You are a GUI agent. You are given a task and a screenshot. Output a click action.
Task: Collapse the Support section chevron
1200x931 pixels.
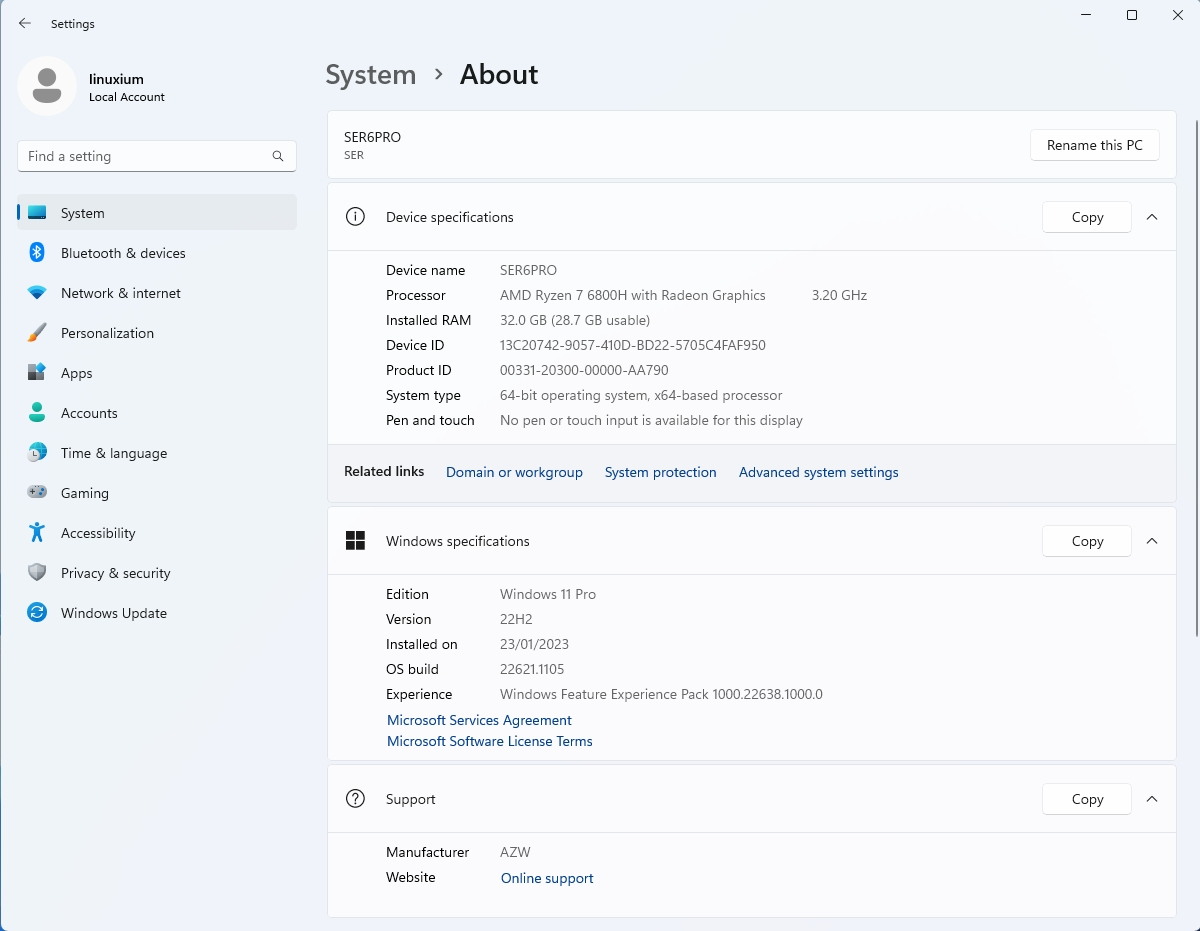1152,799
